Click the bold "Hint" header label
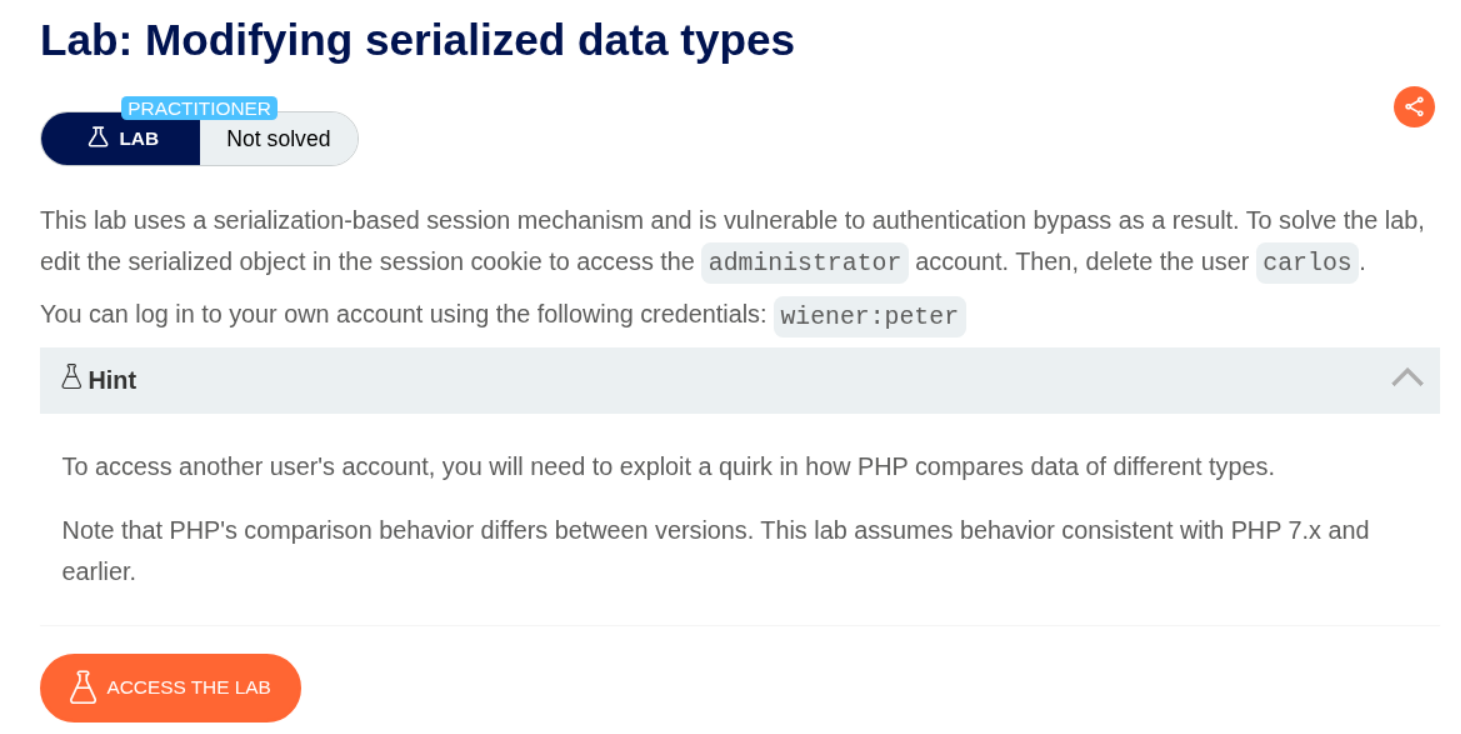The image size is (1461, 734). click(x=112, y=380)
